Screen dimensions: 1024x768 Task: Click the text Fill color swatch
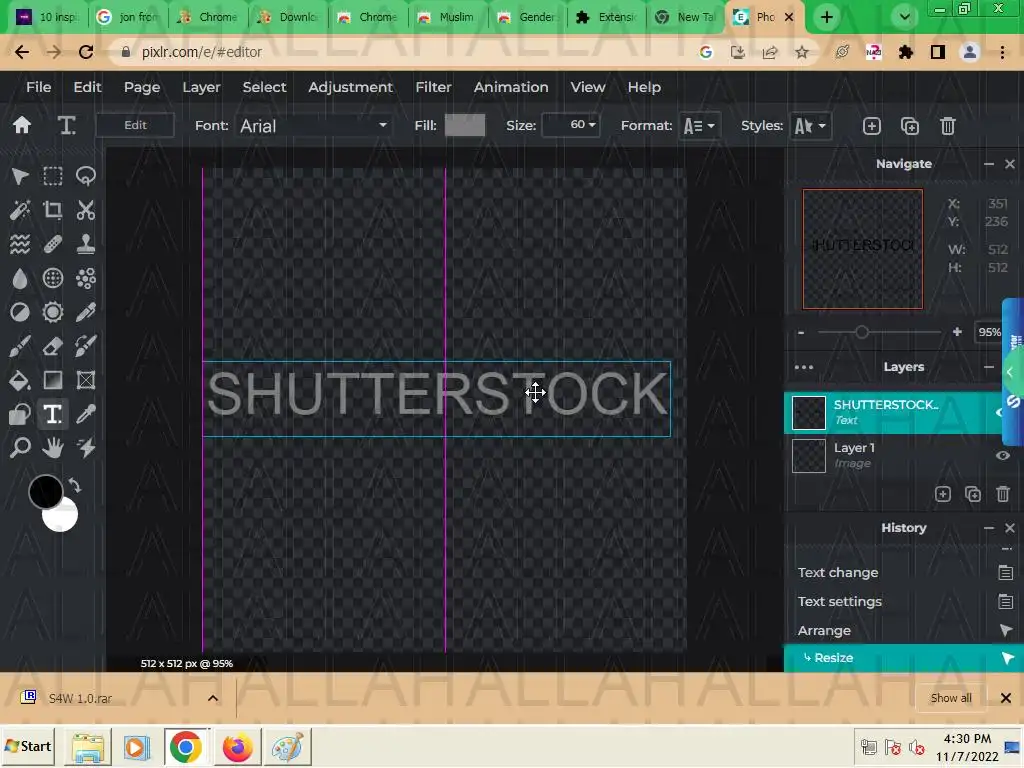(465, 125)
